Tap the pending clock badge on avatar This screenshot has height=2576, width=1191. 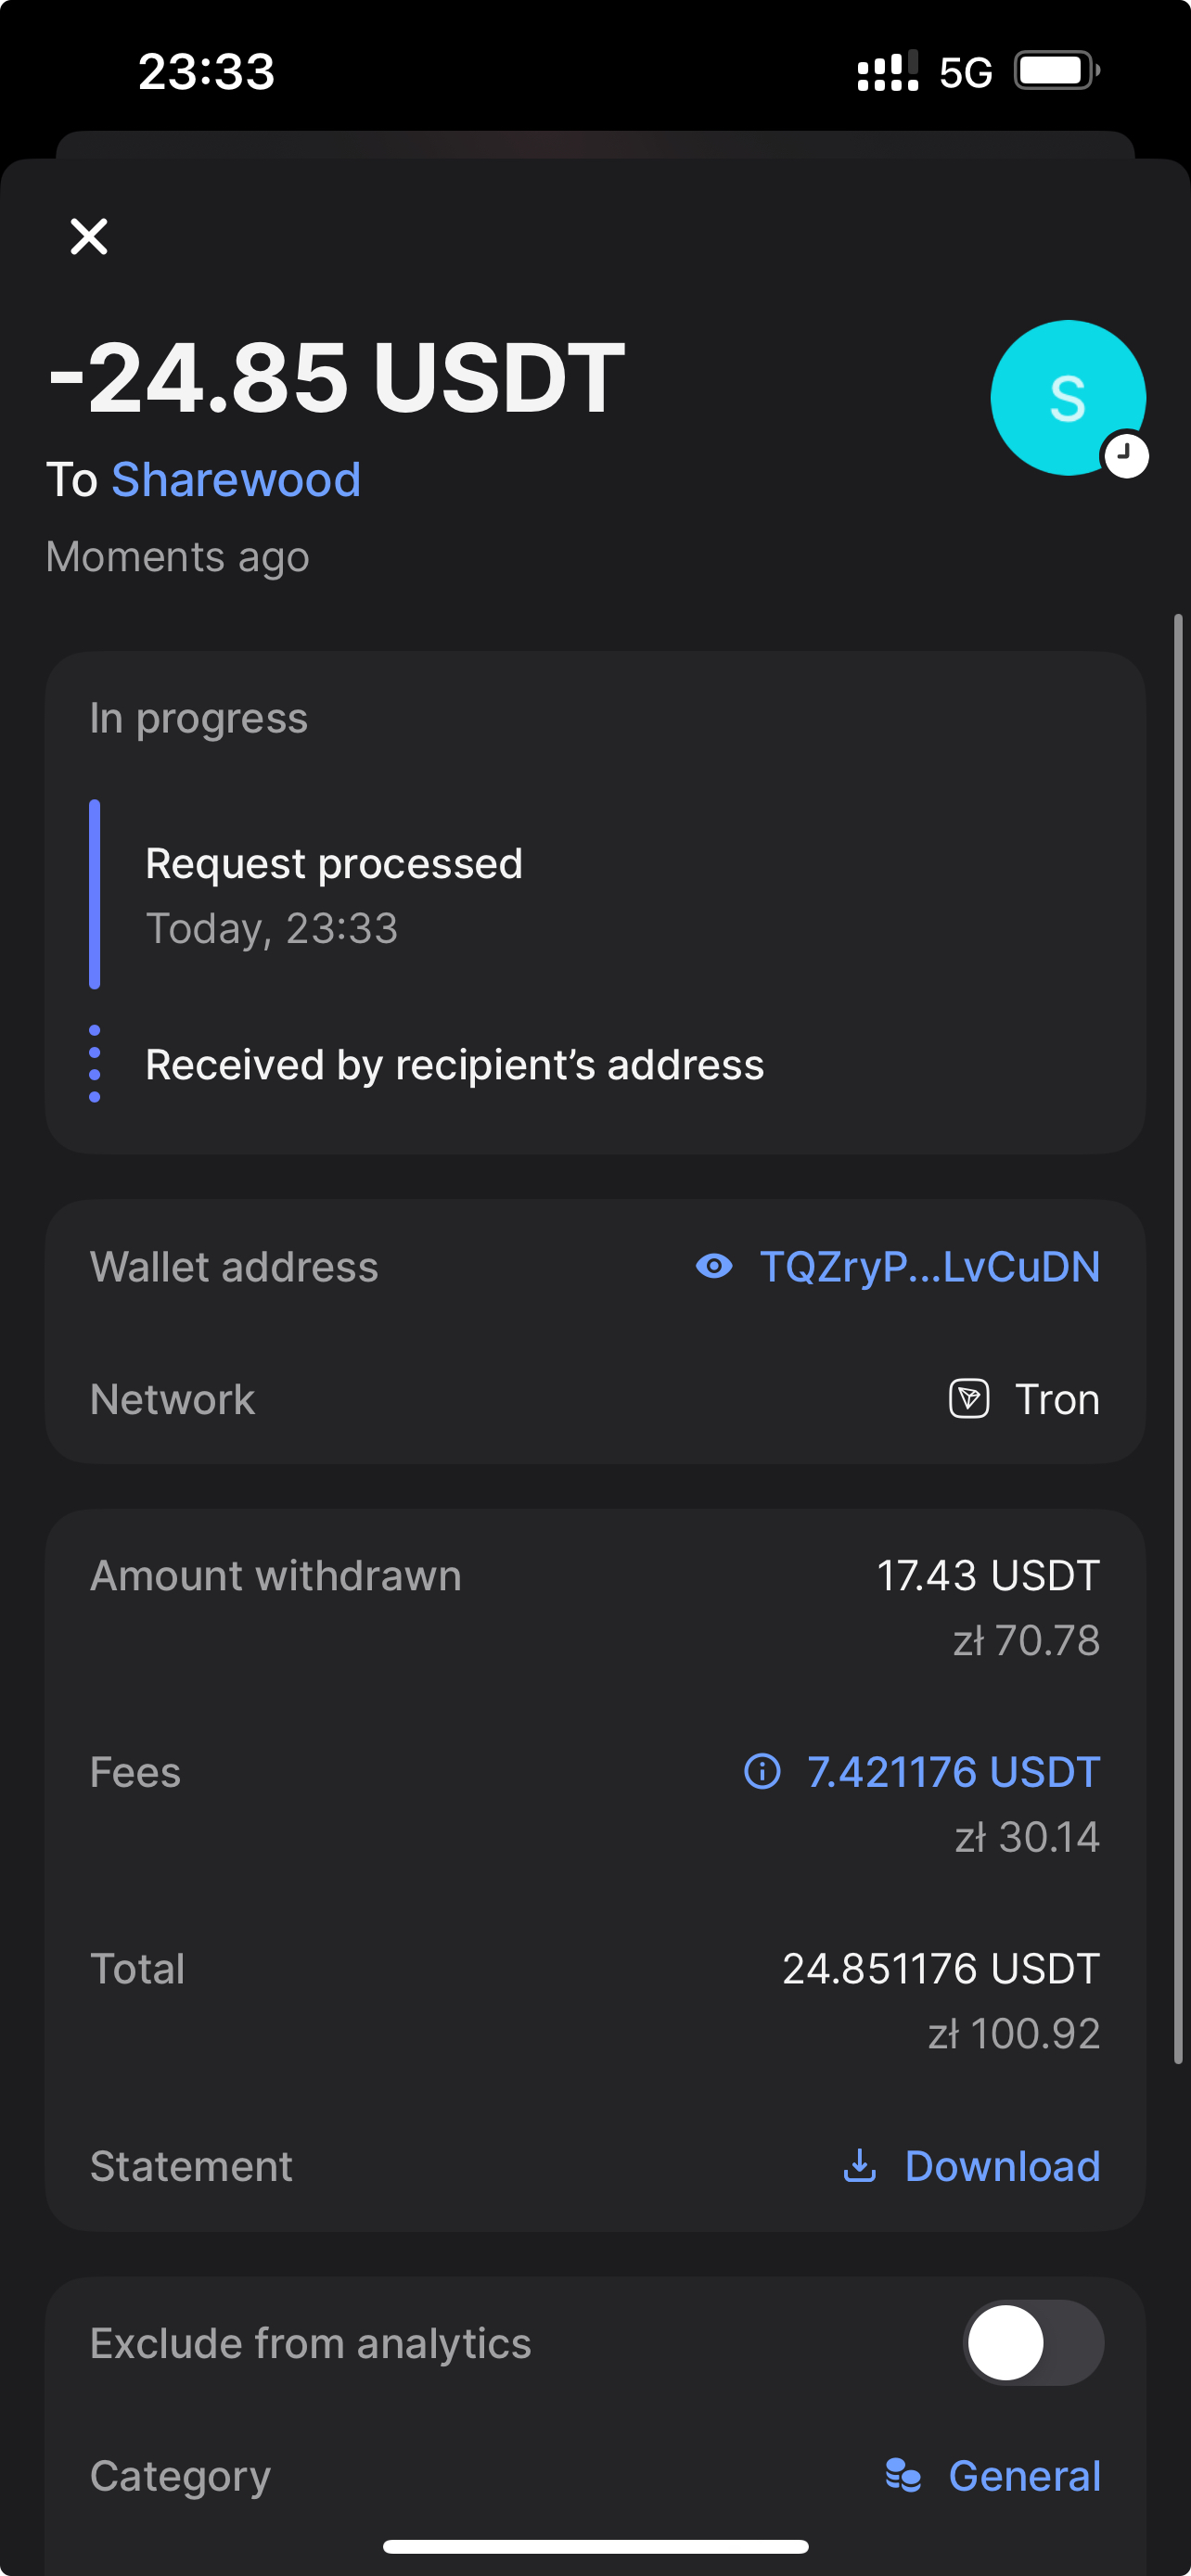tap(1126, 456)
